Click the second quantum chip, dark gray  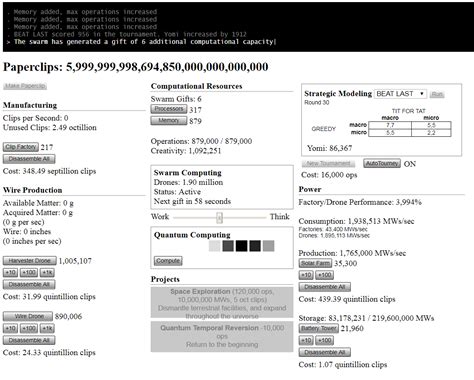tap(228, 246)
